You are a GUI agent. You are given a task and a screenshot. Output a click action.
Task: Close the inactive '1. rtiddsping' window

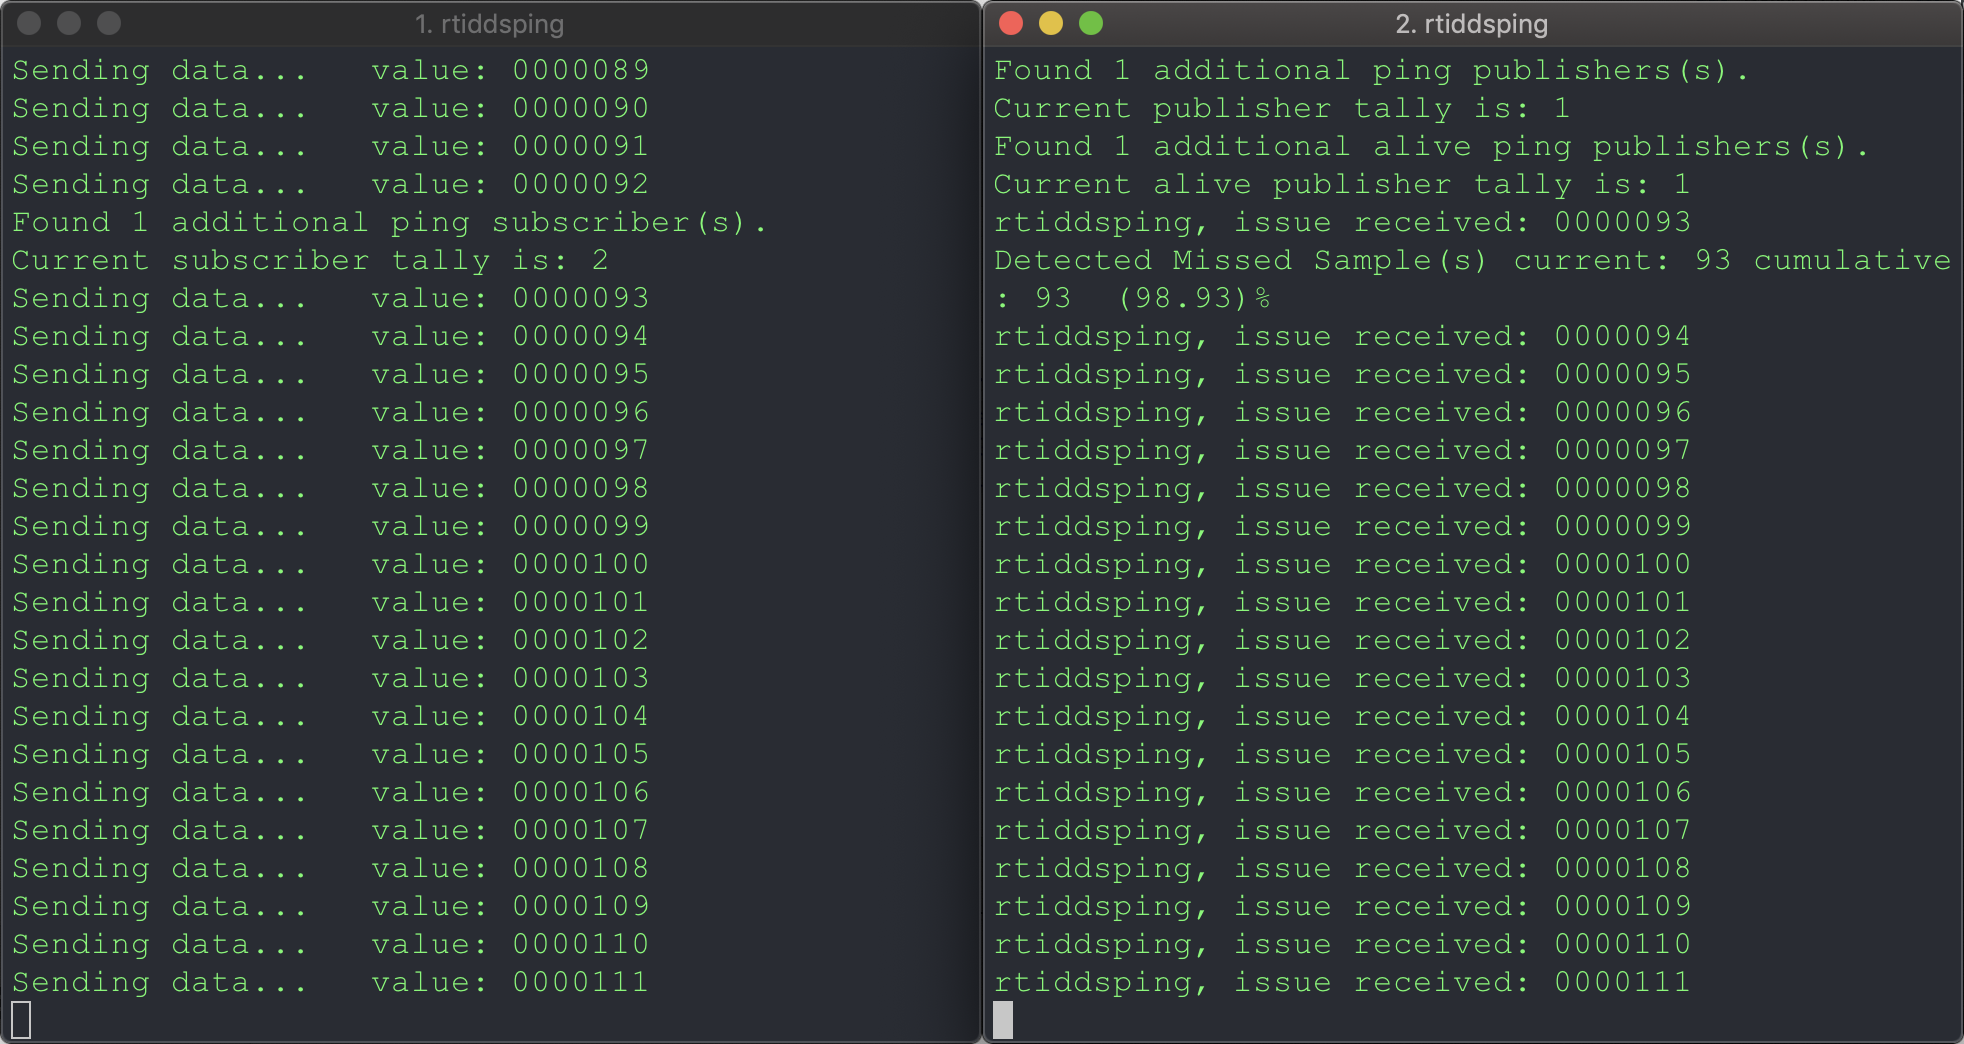(29, 23)
